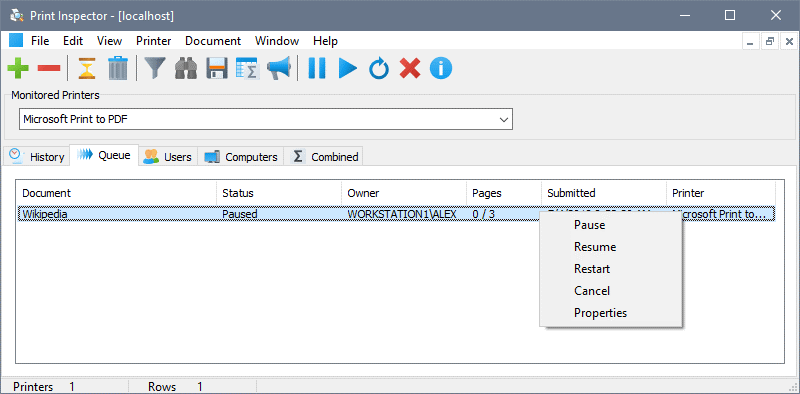Click the red minus remove printer icon
The height and width of the screenshot is (394, 800).
click(x=49, y=68)
